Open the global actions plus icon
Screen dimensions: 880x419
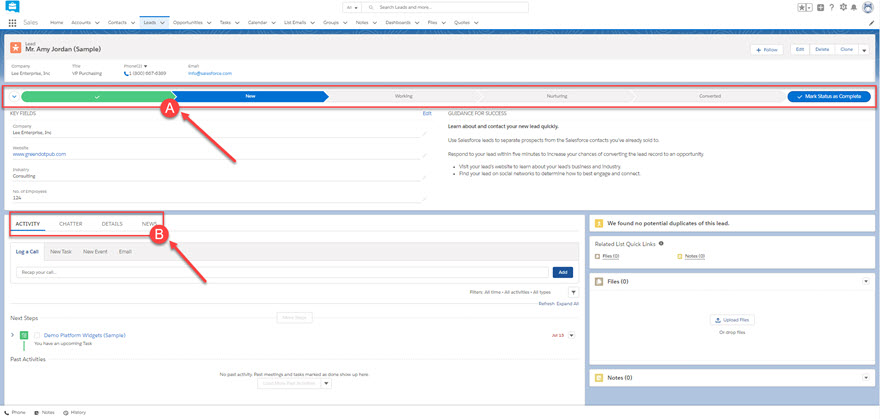[820, 7]
